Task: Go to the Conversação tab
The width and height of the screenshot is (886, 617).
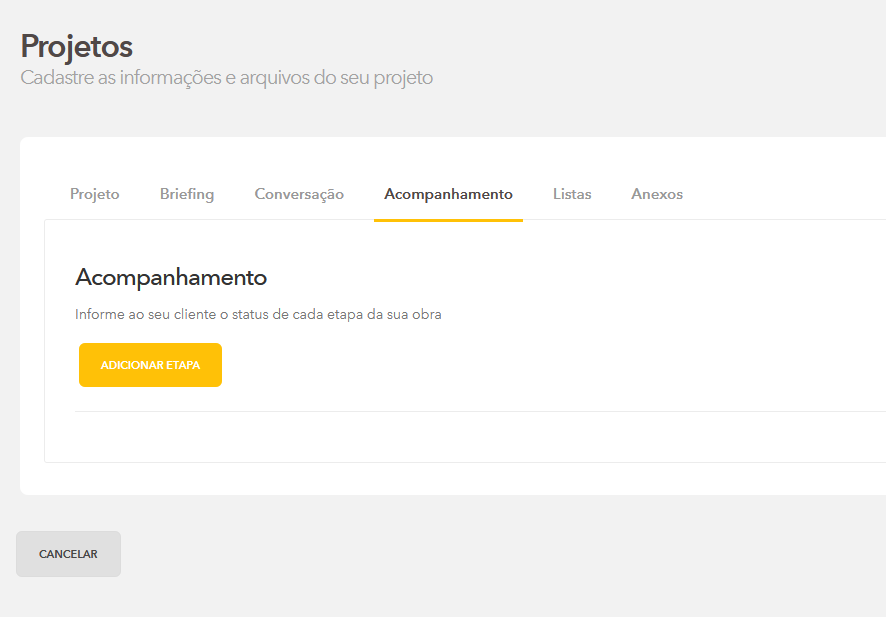Action: pyautogui.click(x=299, y=194)
